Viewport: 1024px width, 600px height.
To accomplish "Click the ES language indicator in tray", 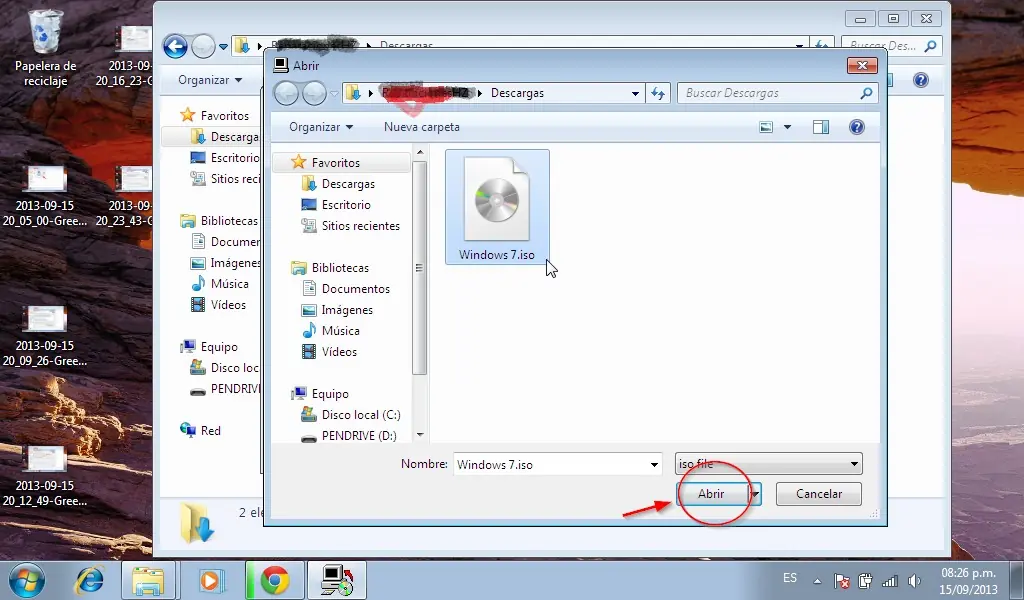I will 790,578.
